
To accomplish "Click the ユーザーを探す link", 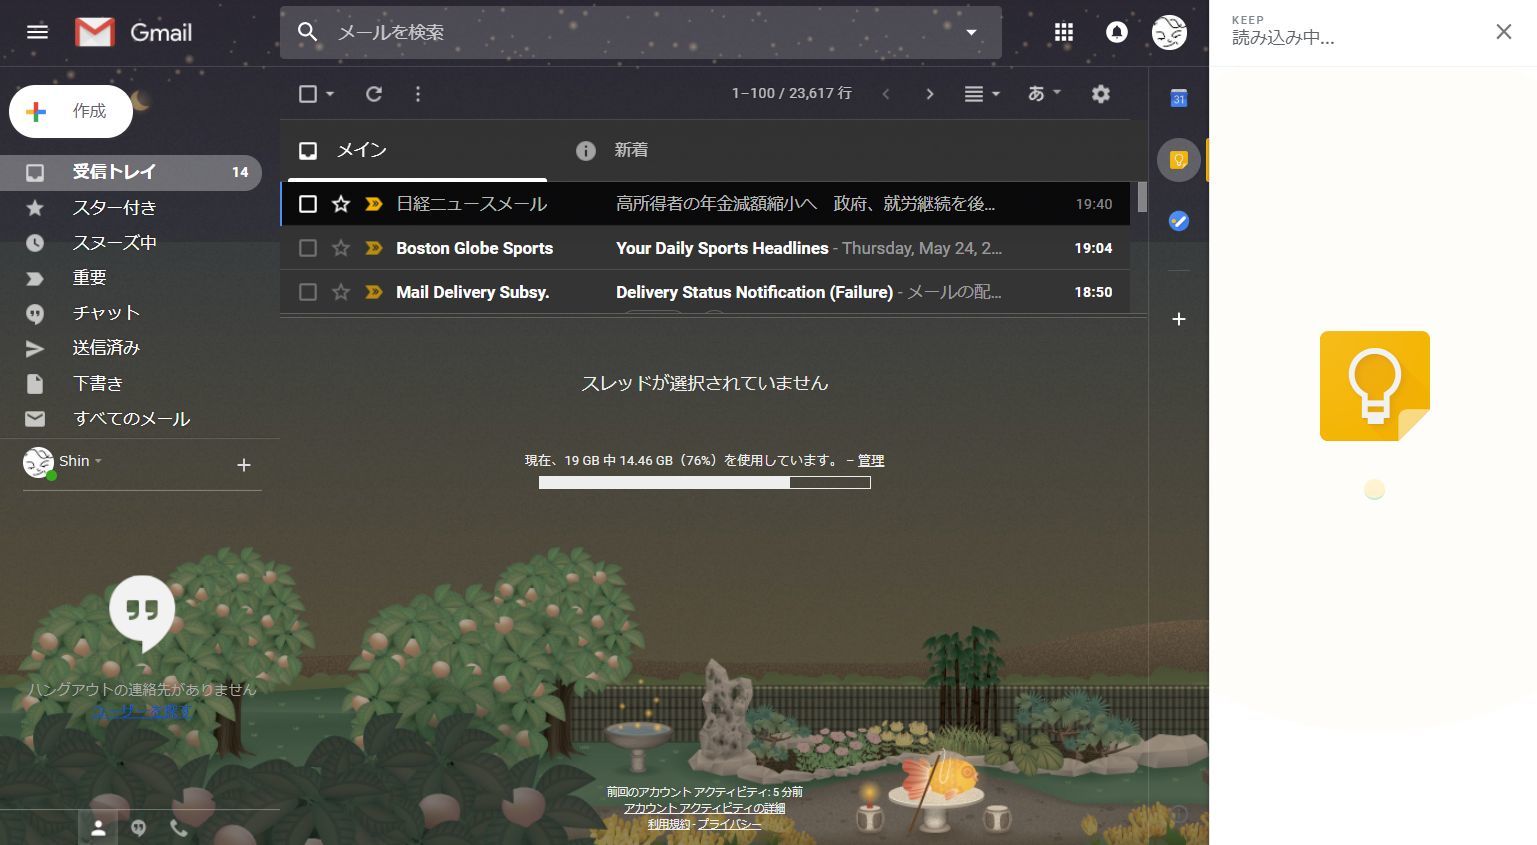I will [142, 711].
